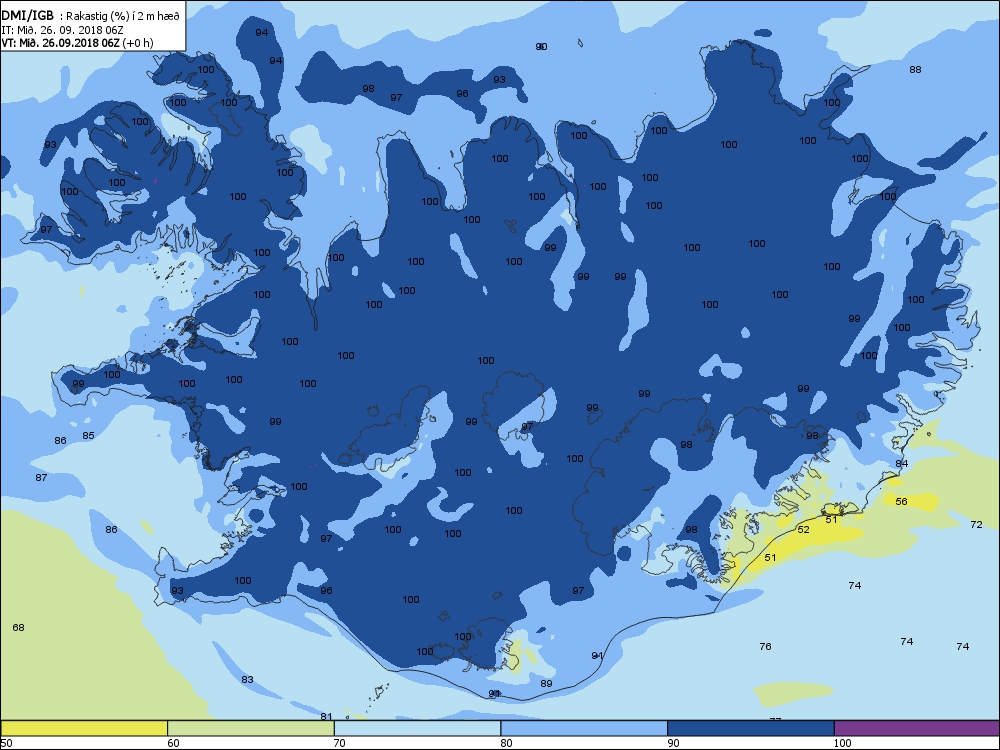1000x750 pixels.
Task: Click the humidity value 85 off the west coast
Action: click(89, 435)
